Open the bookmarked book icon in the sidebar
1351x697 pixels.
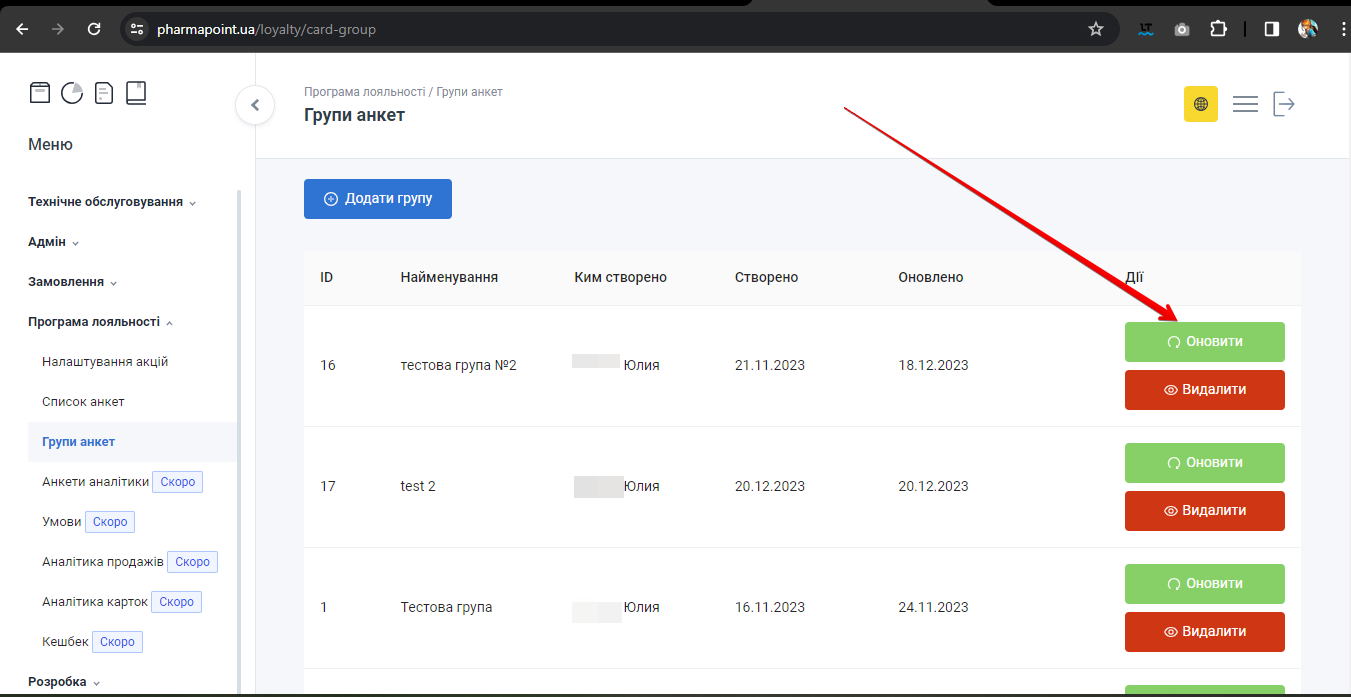136,93
